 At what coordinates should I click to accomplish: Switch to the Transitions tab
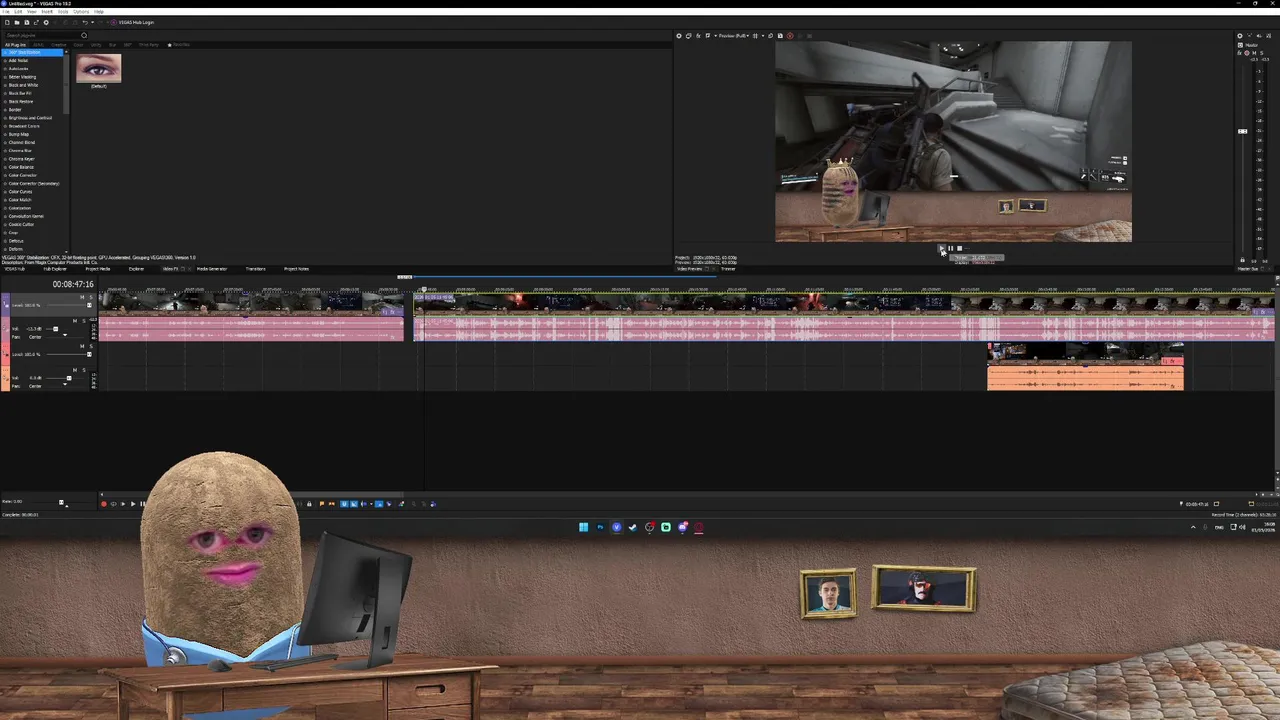256,269
